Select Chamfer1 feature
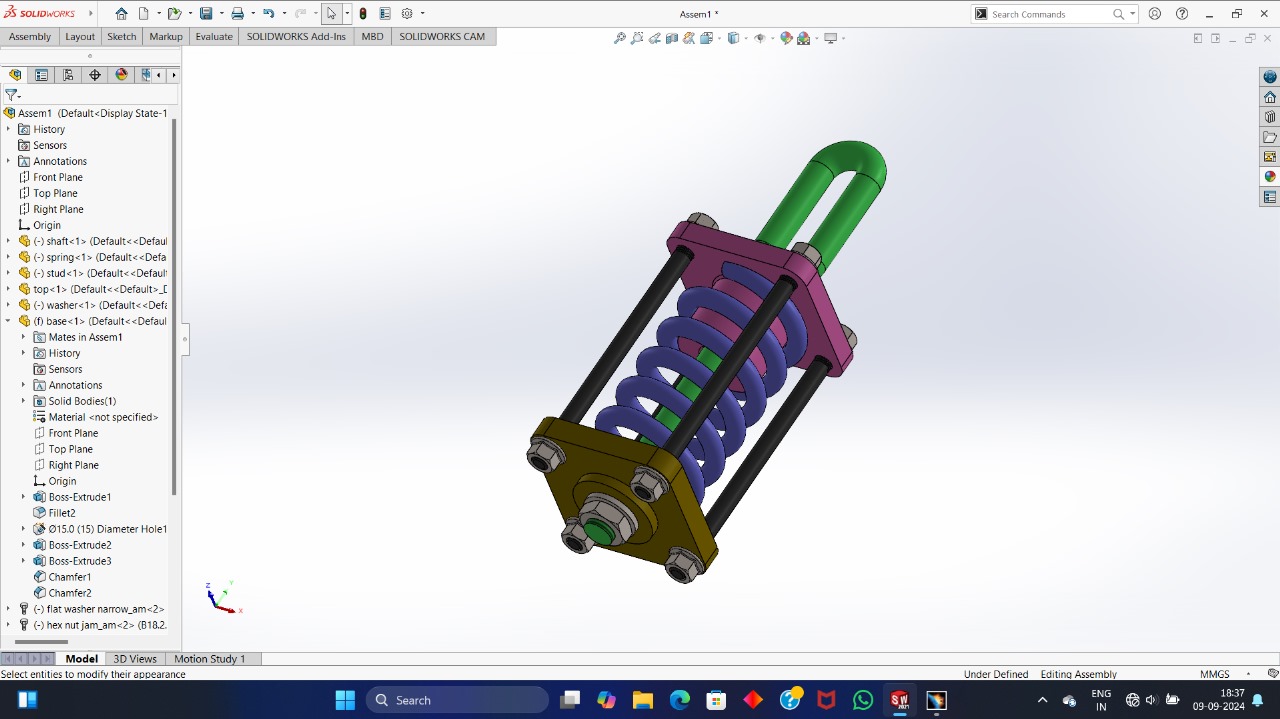 point(70,577)
